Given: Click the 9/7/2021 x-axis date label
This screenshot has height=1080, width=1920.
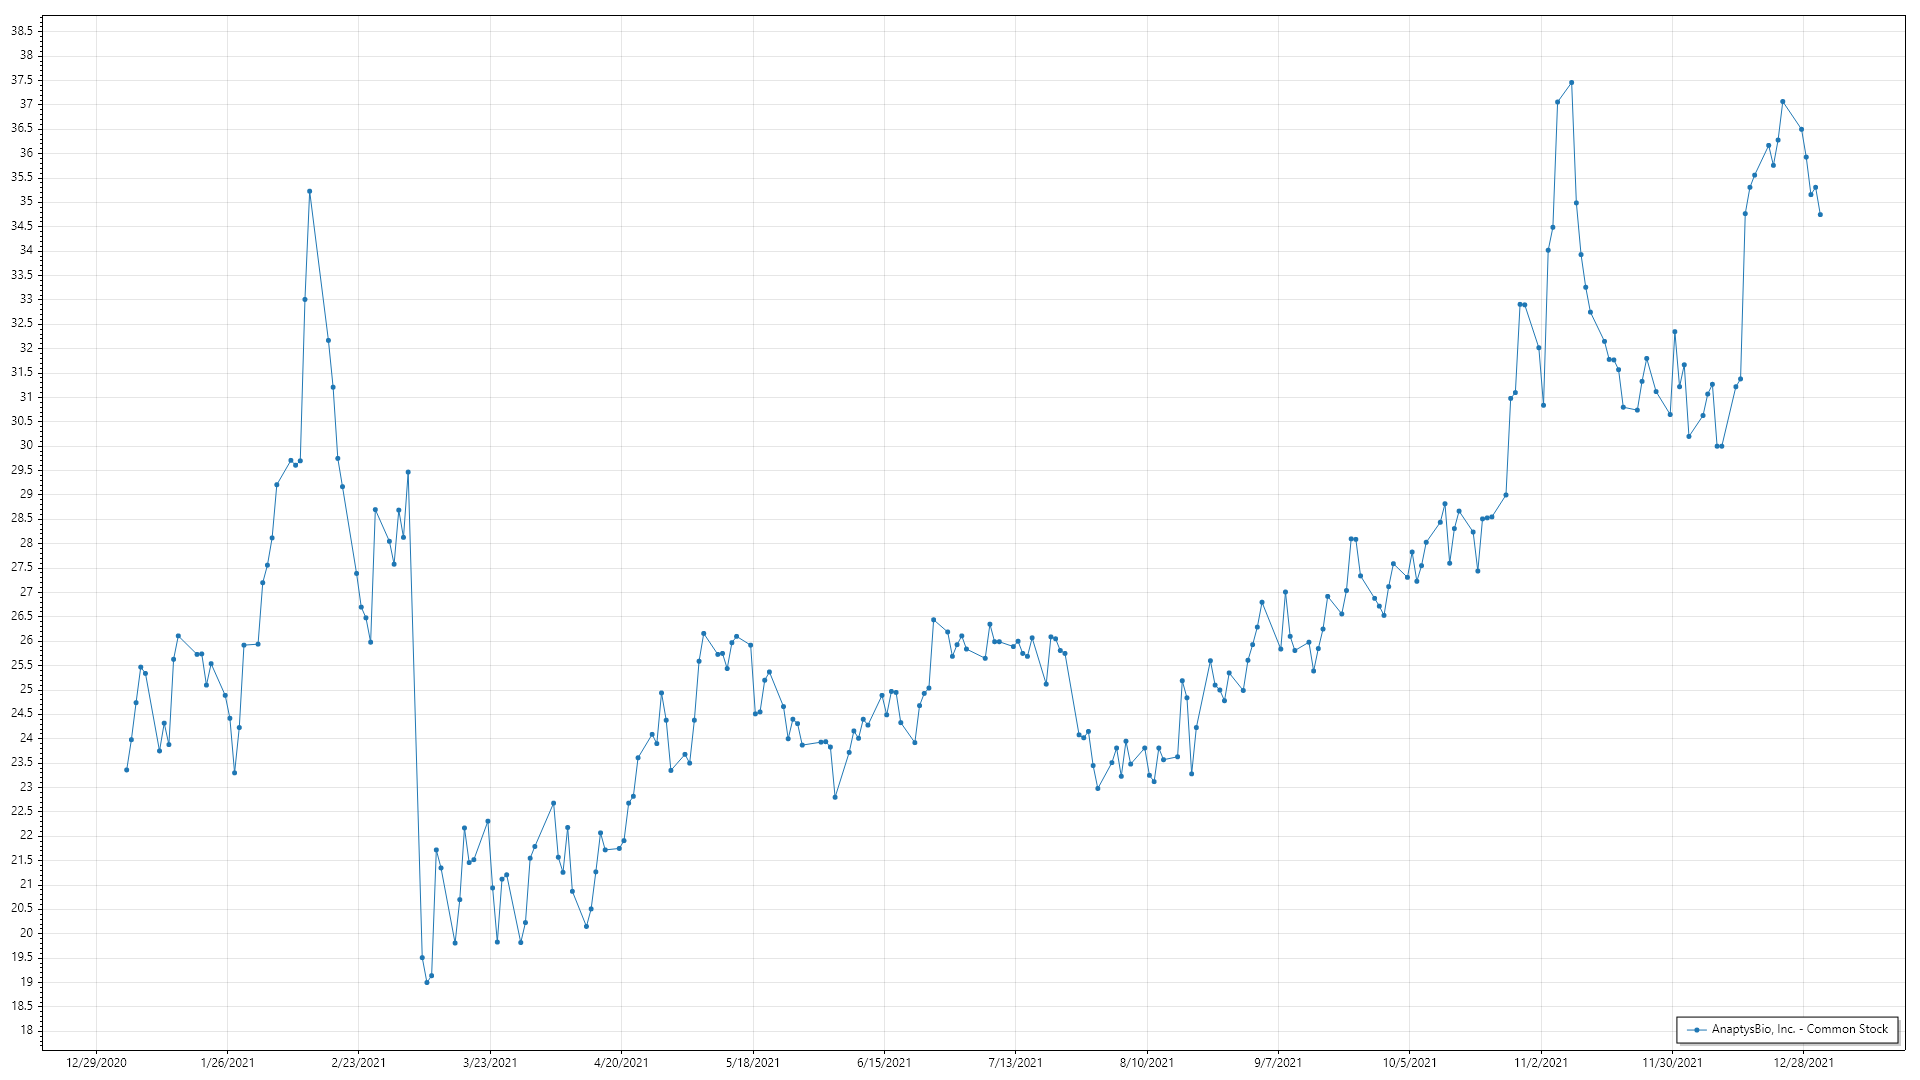Looking at the screenshot, I should click(x=1278, y=1063).
